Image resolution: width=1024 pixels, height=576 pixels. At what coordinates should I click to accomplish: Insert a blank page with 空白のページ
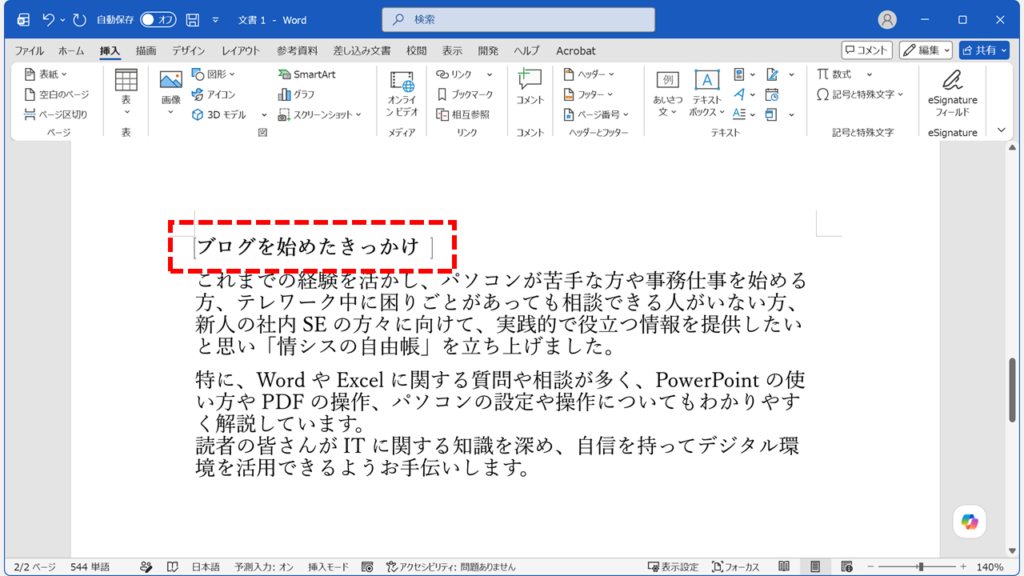pyautogui.click(x=56, y=95)
